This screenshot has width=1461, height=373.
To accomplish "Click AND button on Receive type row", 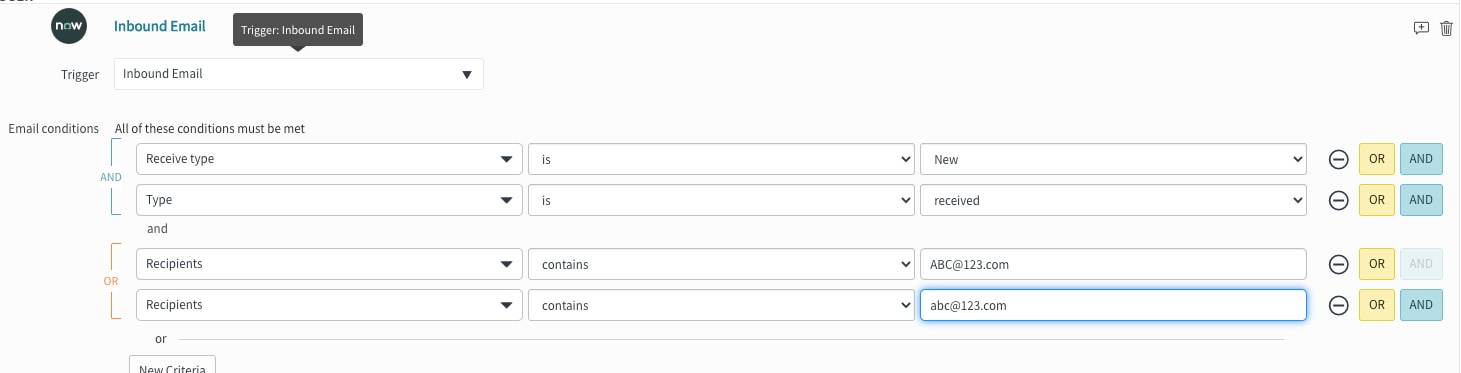I will [1421, 159].
